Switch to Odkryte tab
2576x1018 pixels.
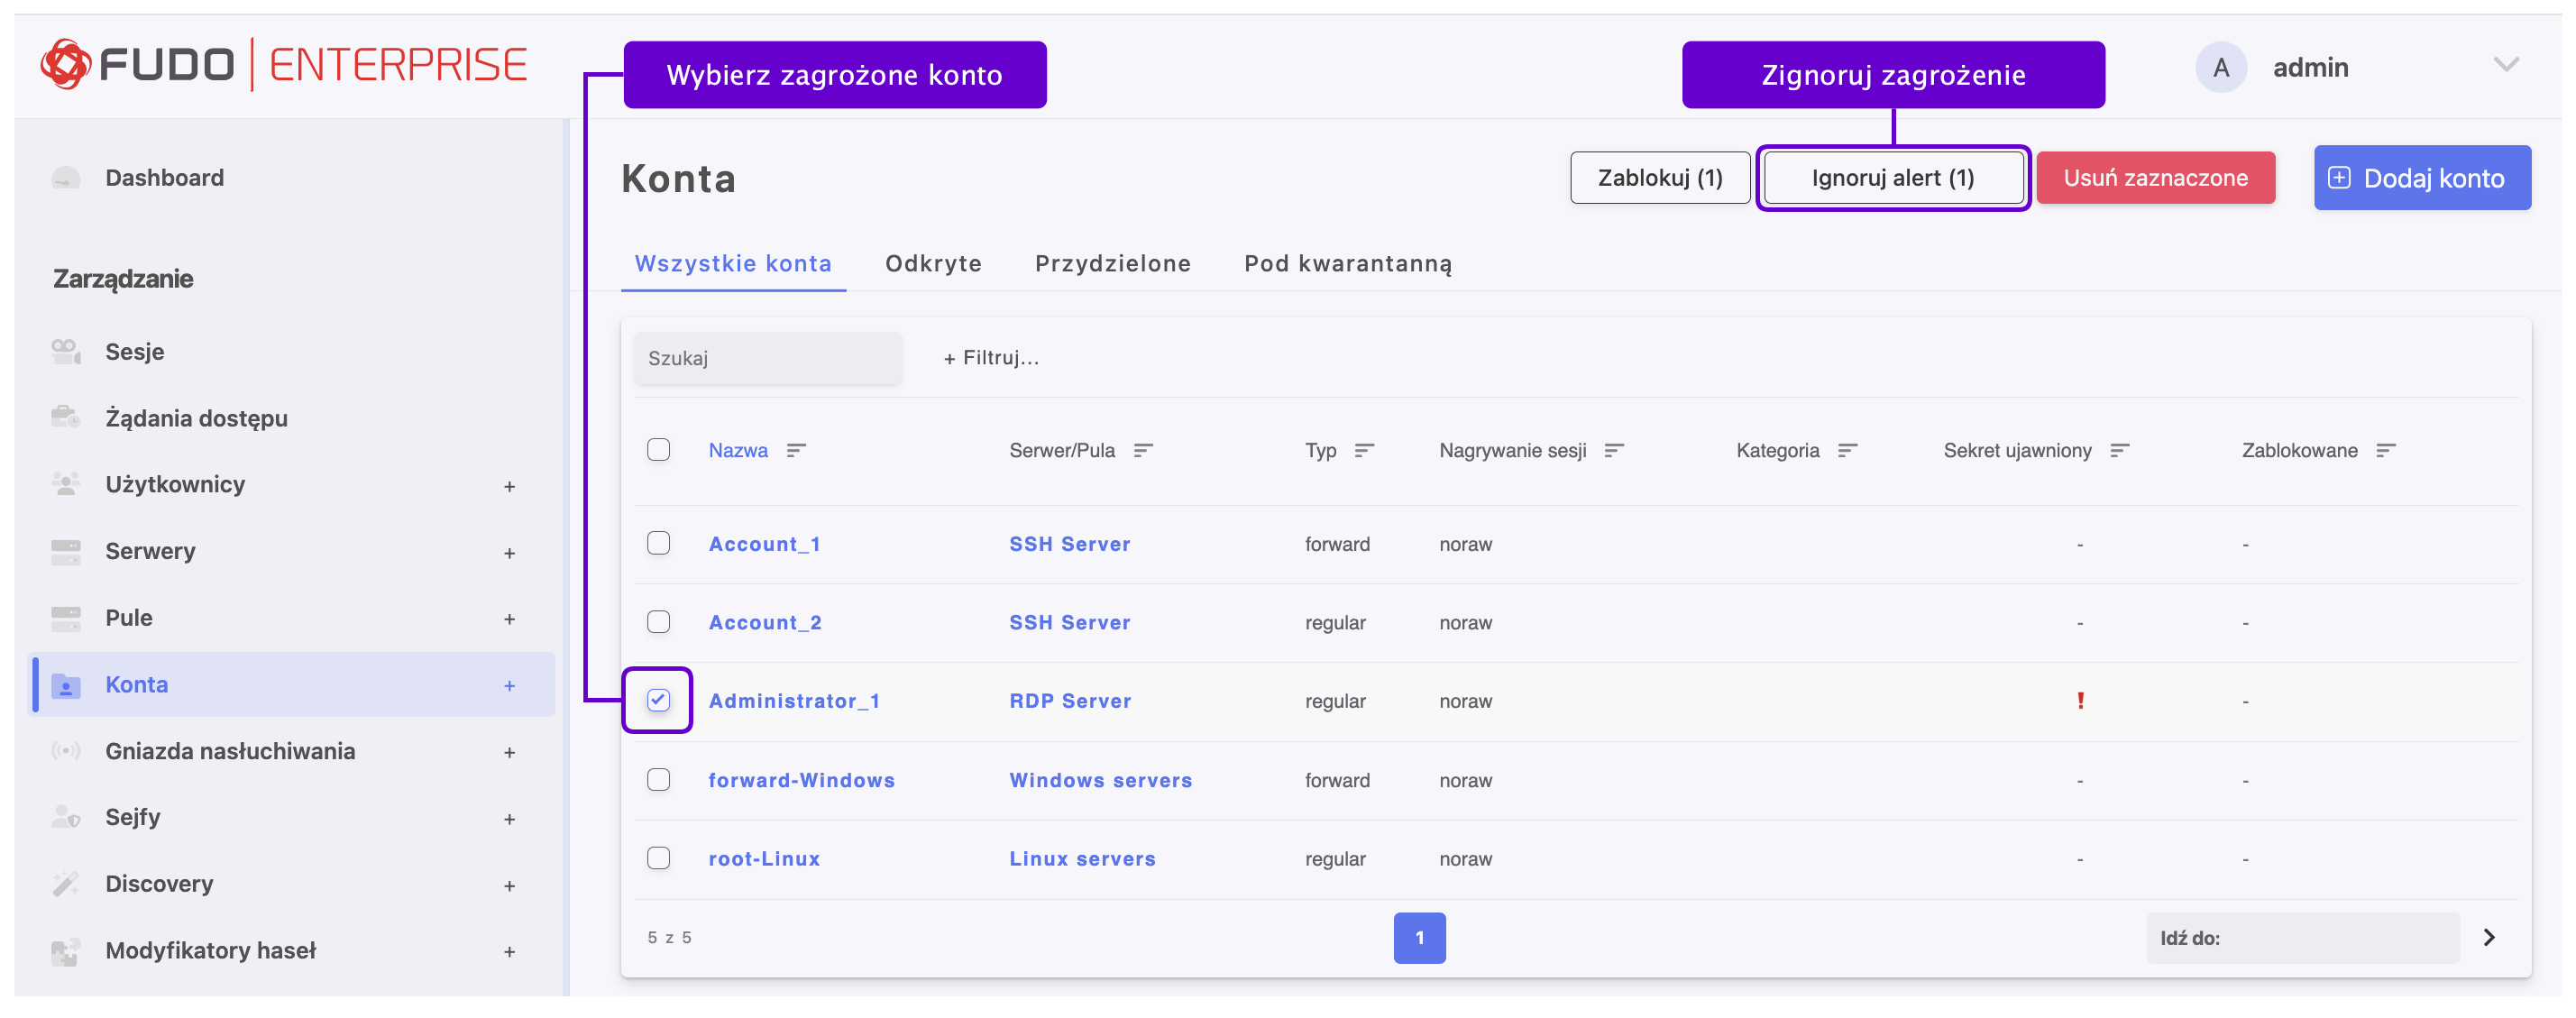click(x=933, y=264)
